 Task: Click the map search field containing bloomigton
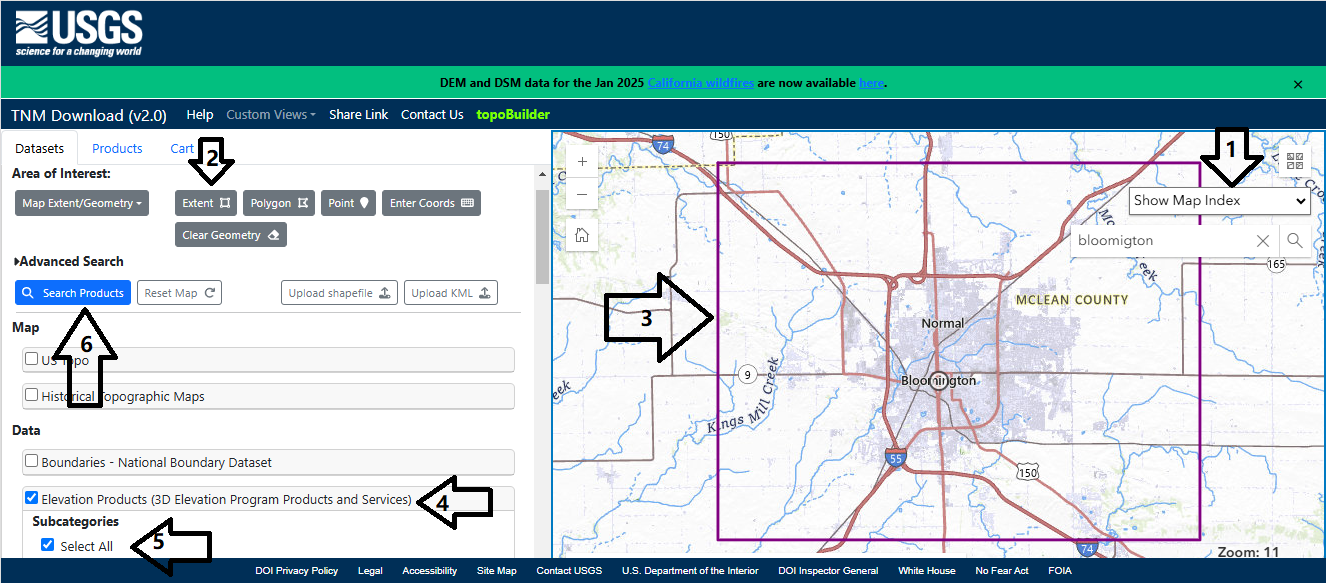[x=1160, y=241]
